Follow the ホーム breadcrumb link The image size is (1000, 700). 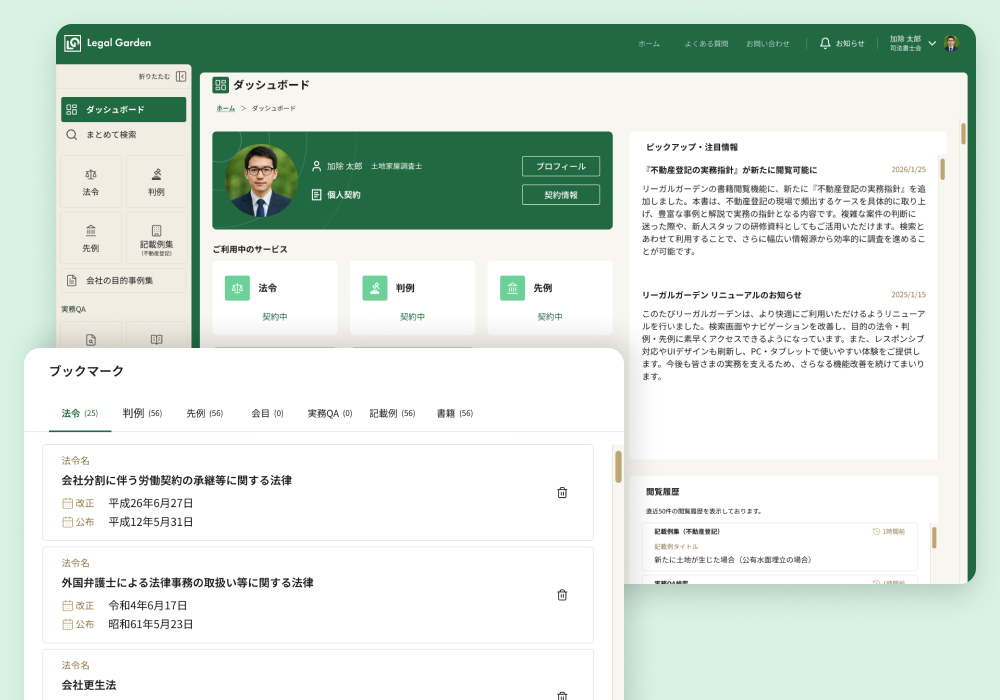(225, 108)
